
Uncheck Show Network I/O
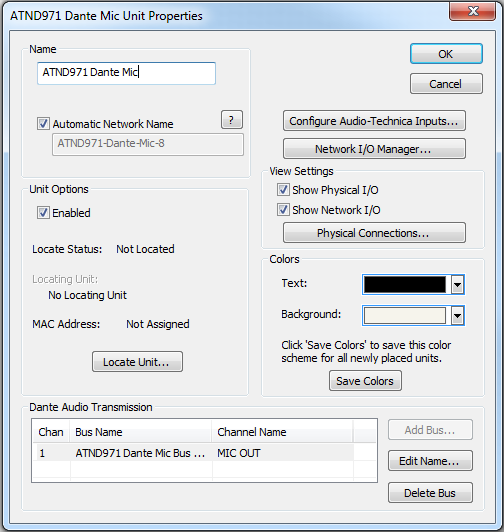click(283, 210)
